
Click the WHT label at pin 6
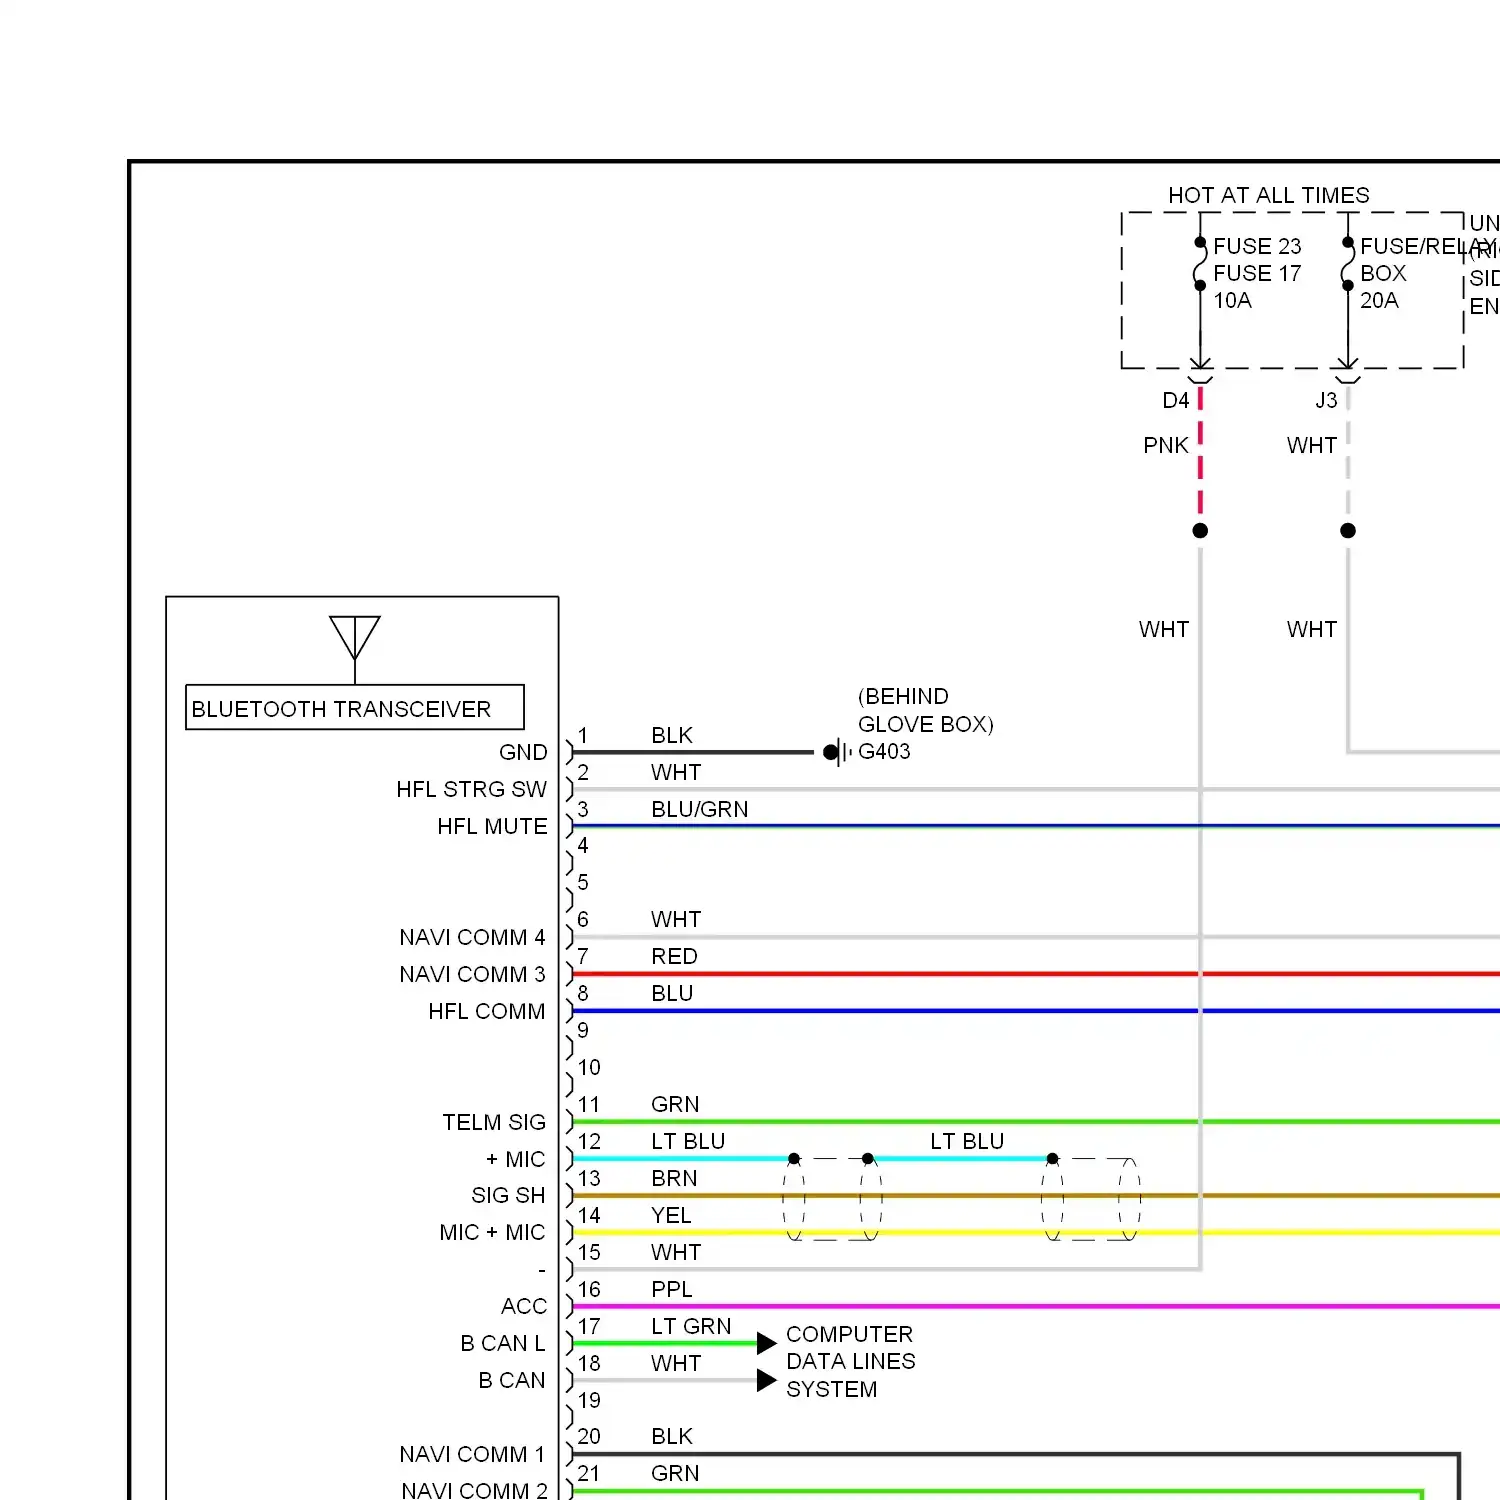tap(676, 919)
